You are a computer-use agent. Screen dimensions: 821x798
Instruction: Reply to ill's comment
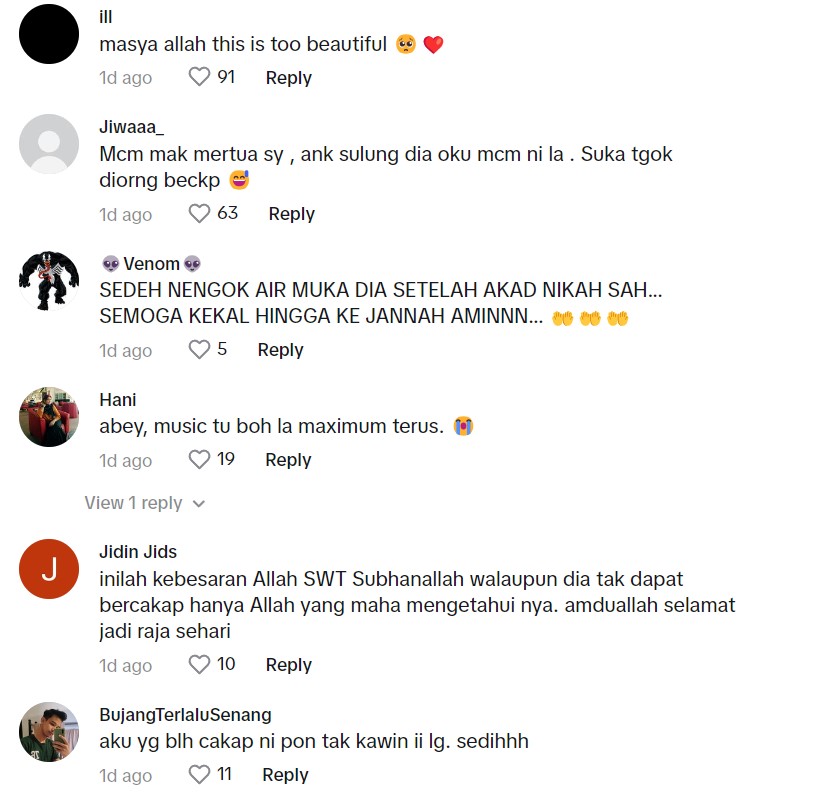tap(289, 77)
